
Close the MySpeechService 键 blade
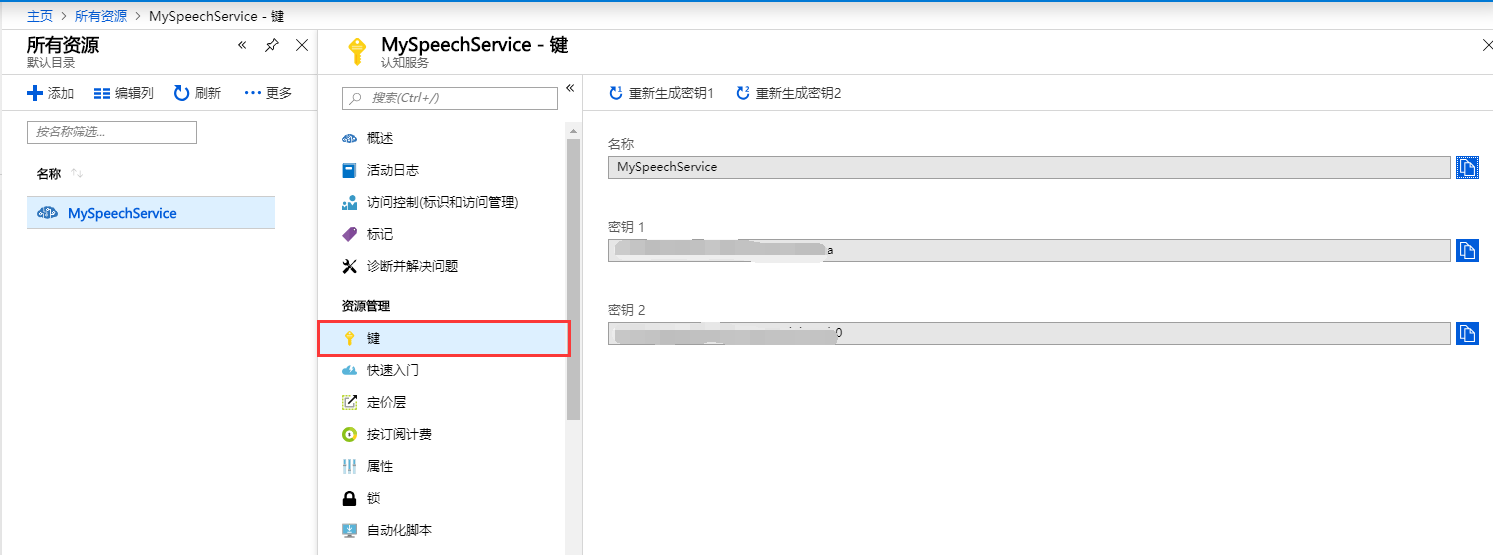1486,45
